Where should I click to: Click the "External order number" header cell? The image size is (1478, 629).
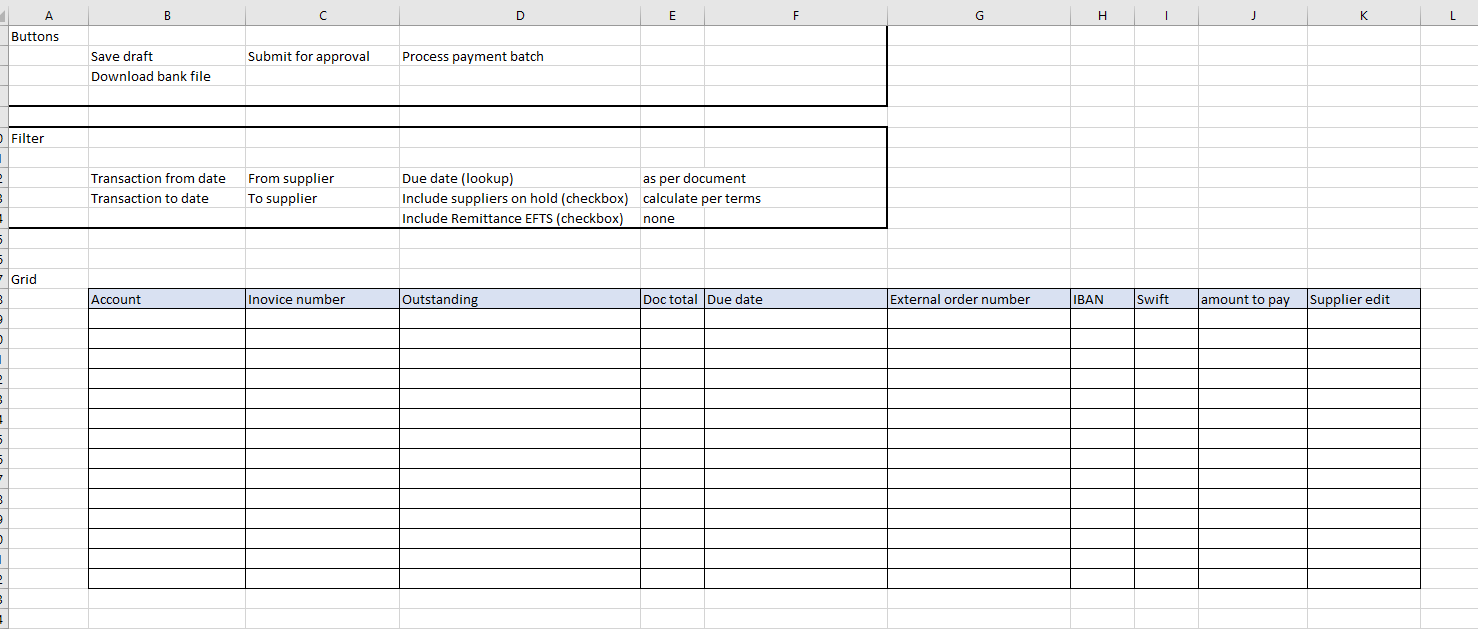point(978,299)
